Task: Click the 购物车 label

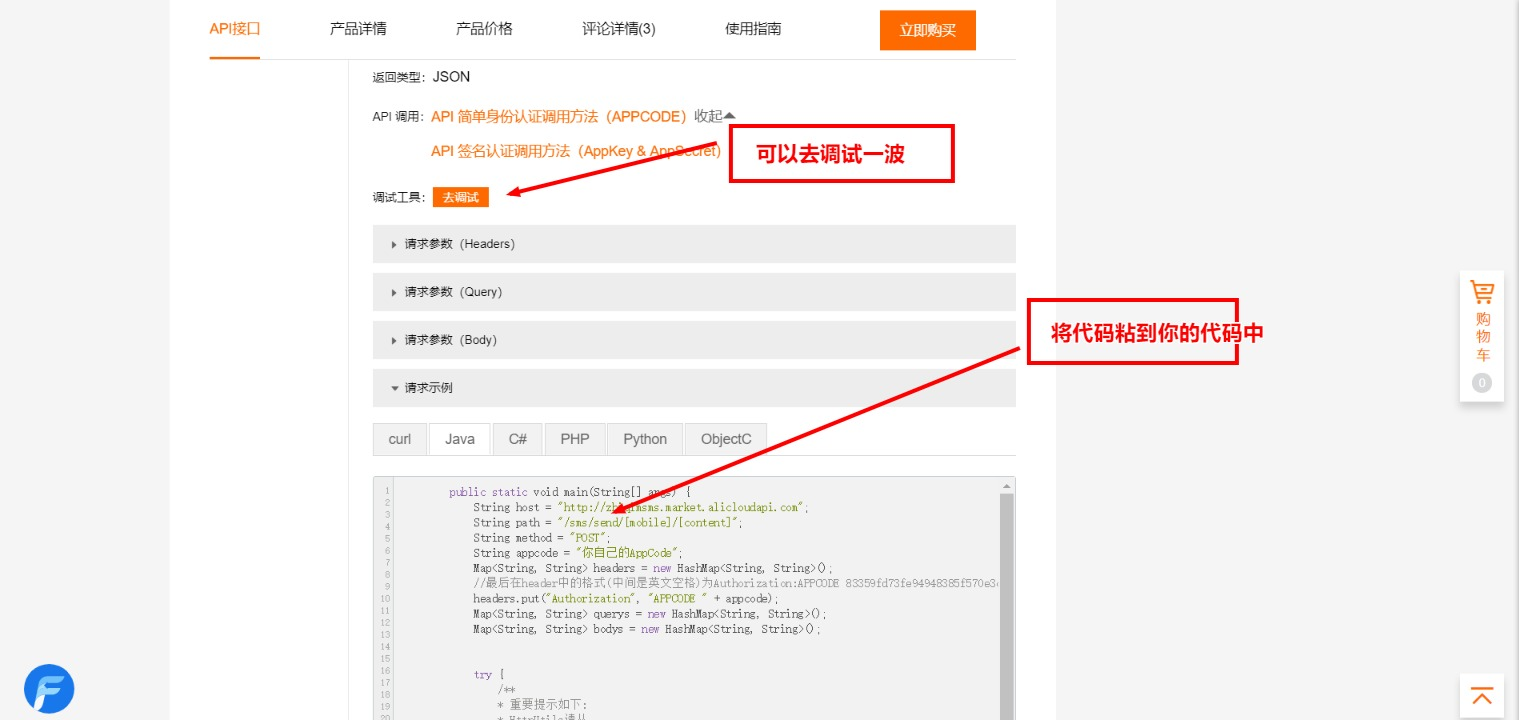Action: 1482,337
